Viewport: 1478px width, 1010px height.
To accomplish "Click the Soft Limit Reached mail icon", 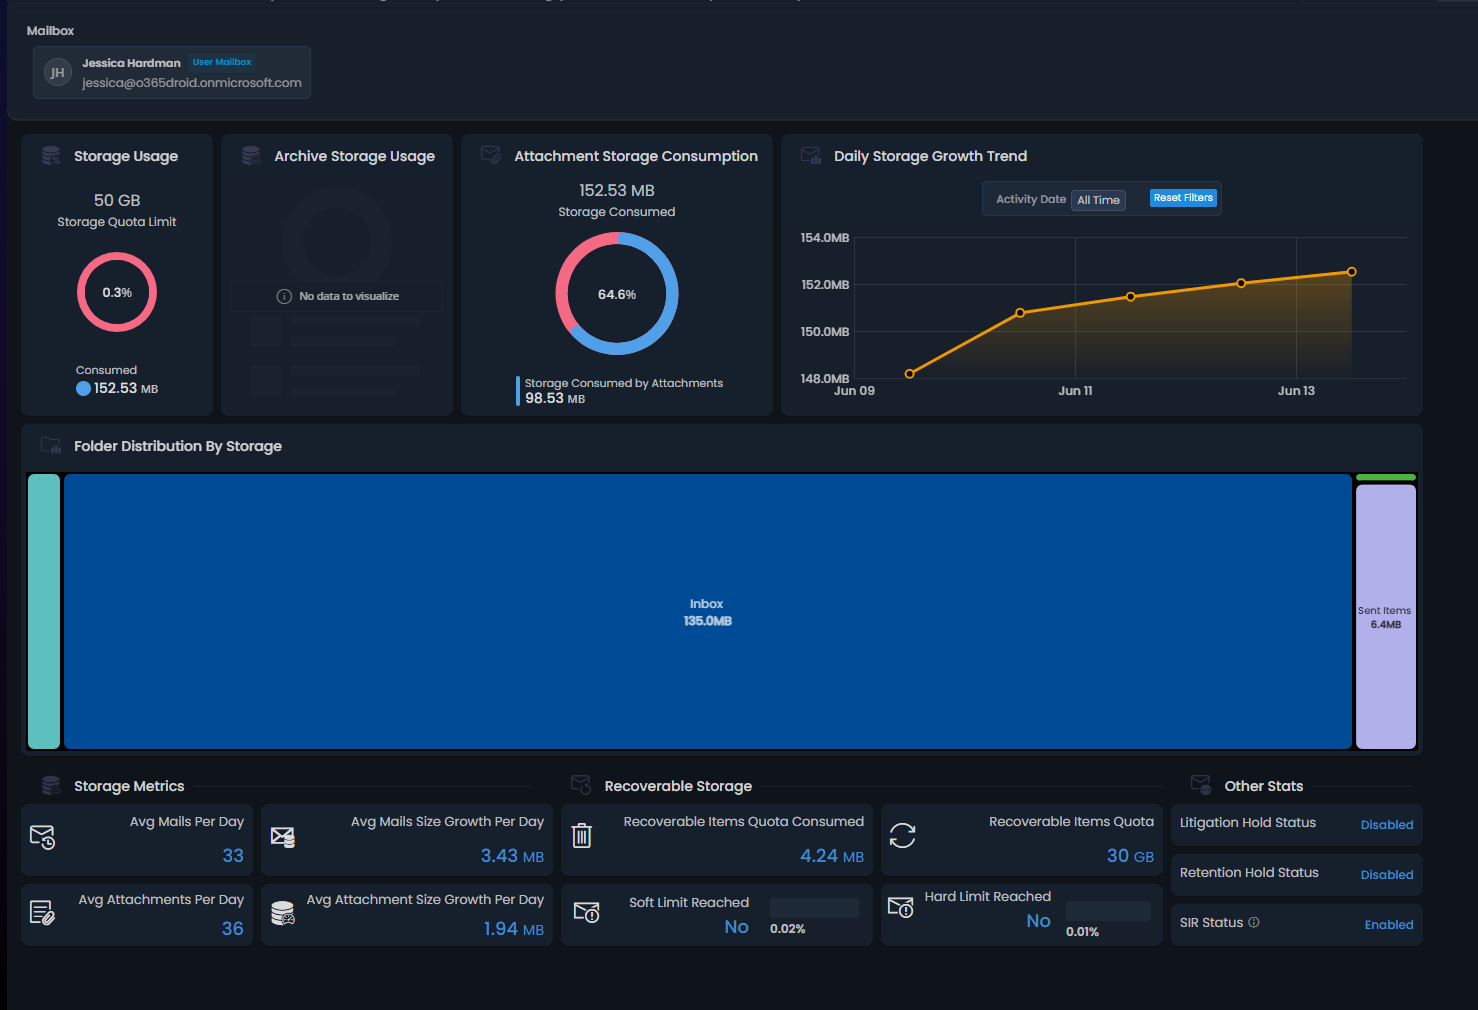I will click(586, 912).
